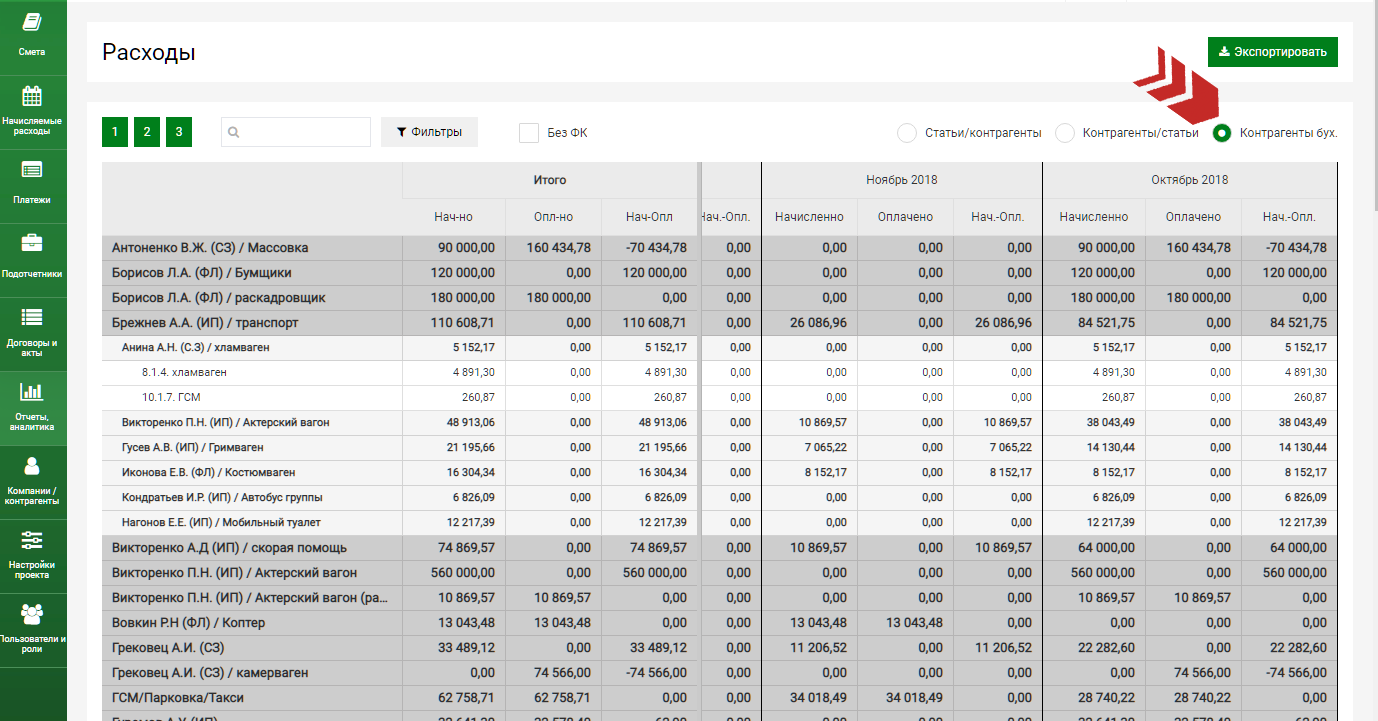Viewport: 1378px width, 721px height.
Task: Go to Платежи in sidebar
Action: [32, 170]
